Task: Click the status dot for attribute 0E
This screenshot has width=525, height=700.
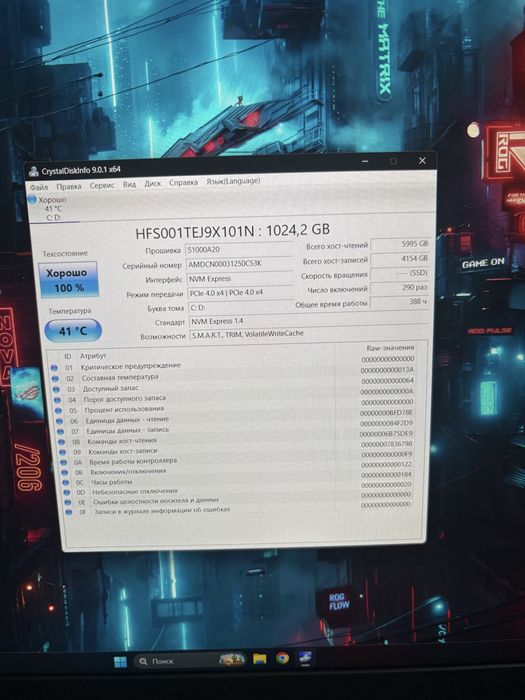Action: point(68,502)
